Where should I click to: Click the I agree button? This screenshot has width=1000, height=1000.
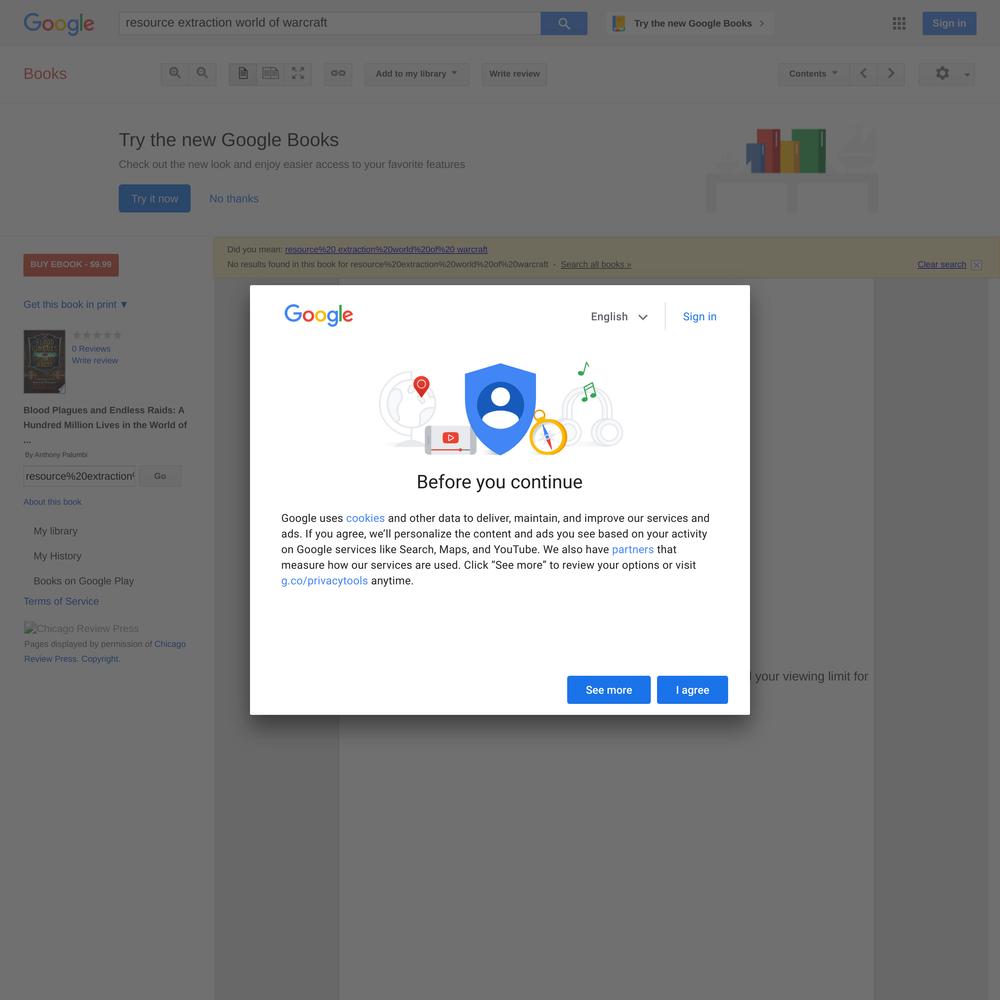tap(692, 689)
